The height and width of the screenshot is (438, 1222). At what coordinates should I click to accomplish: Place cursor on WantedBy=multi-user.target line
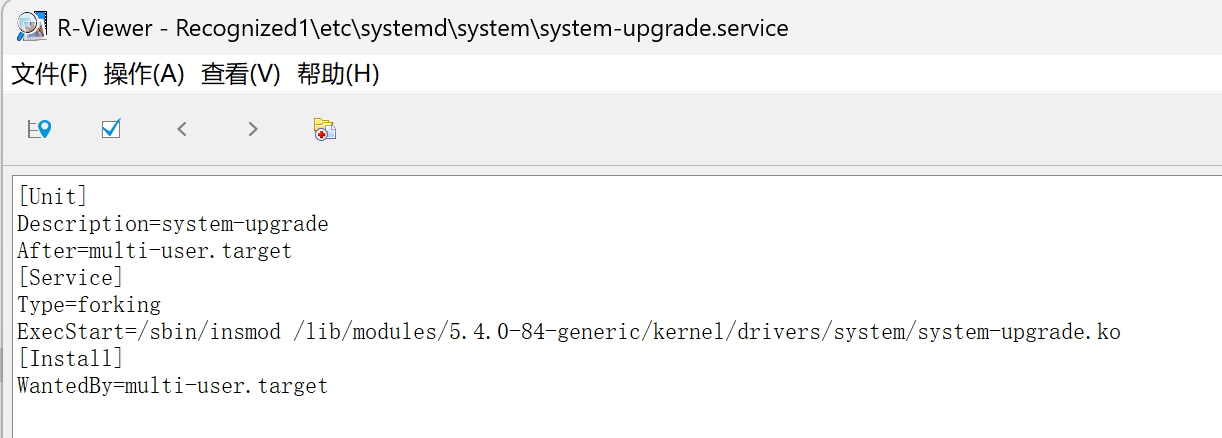tap(172, 386)
